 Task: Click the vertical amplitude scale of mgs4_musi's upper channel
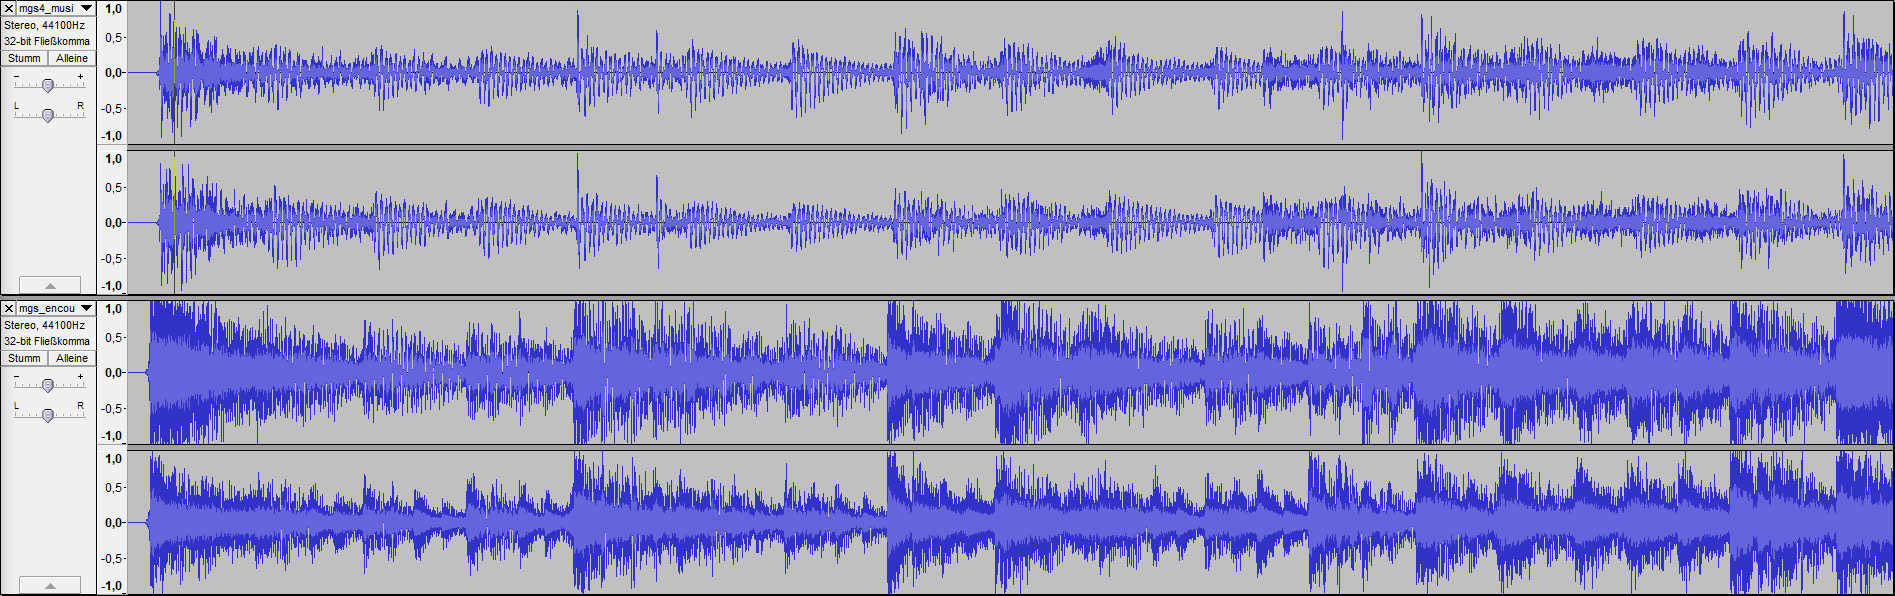click(x=112, y=72)
